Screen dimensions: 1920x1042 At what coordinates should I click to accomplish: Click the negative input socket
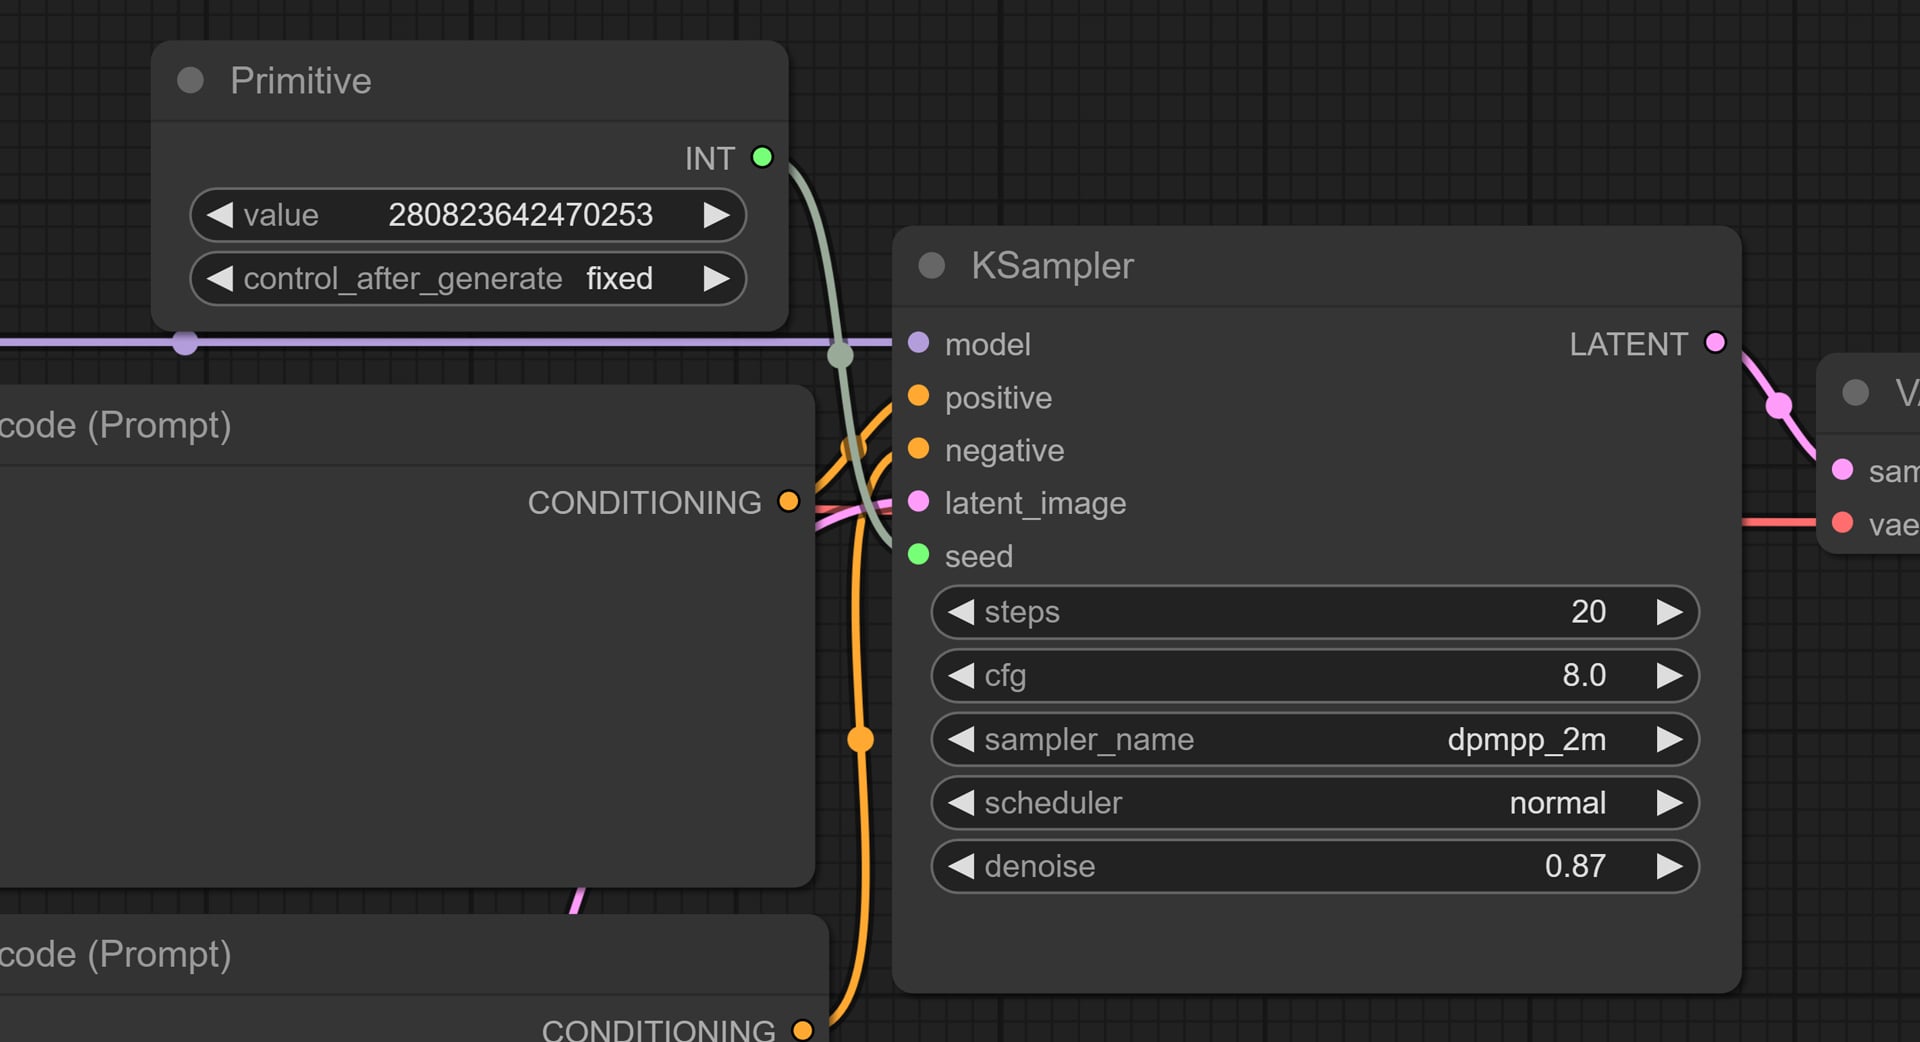(918, 449)
